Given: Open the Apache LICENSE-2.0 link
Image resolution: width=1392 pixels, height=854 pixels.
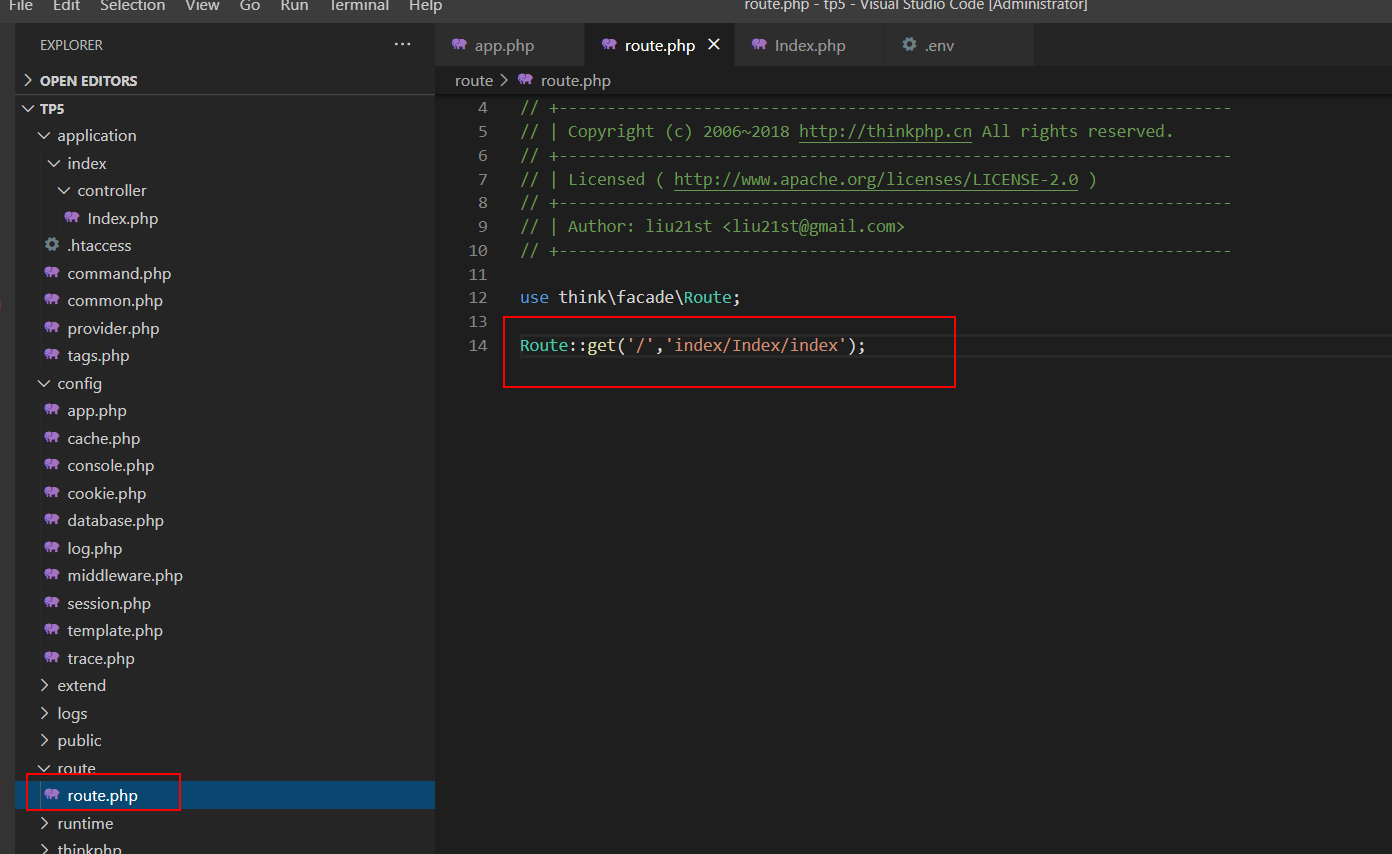Looking at the screenshot, I should (876, 179).
